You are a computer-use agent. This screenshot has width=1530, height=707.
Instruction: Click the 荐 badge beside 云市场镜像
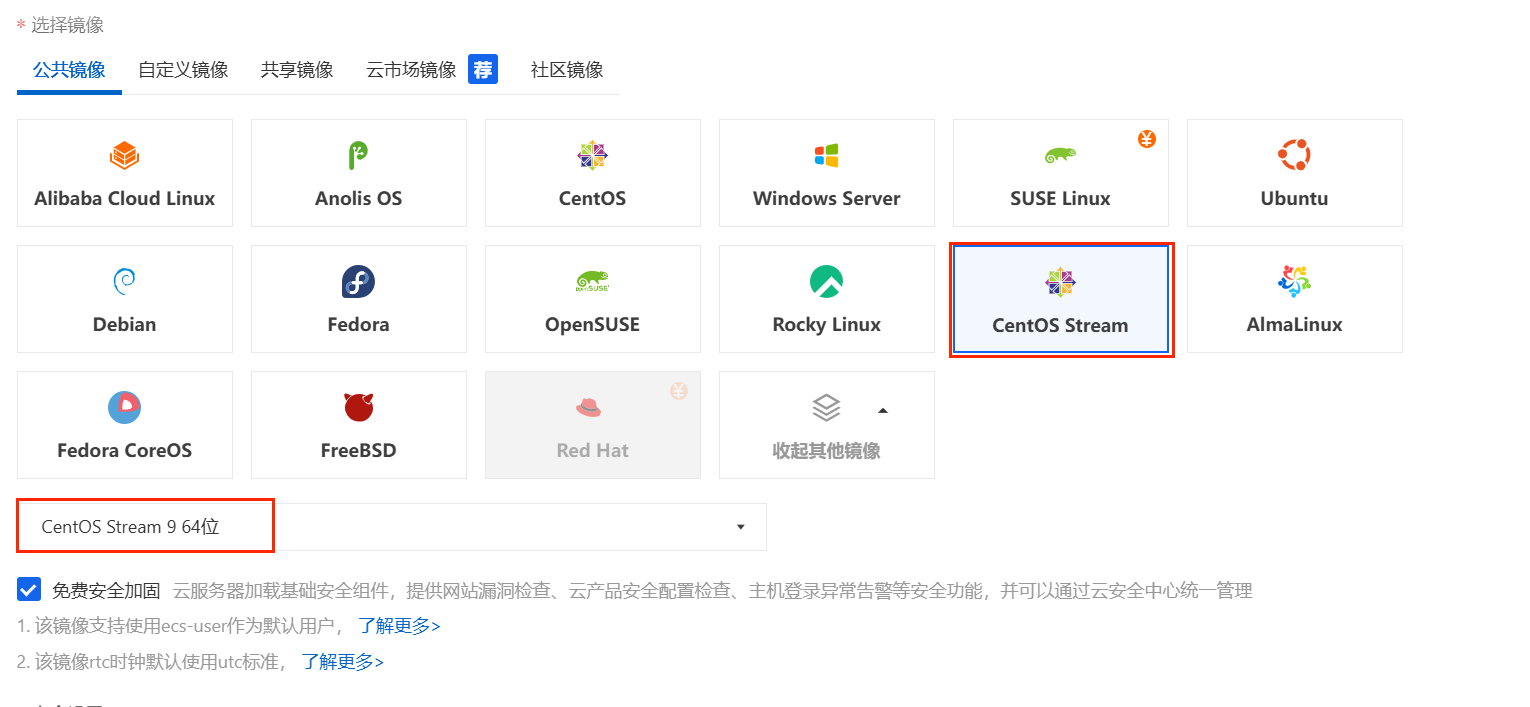(483, 69)
